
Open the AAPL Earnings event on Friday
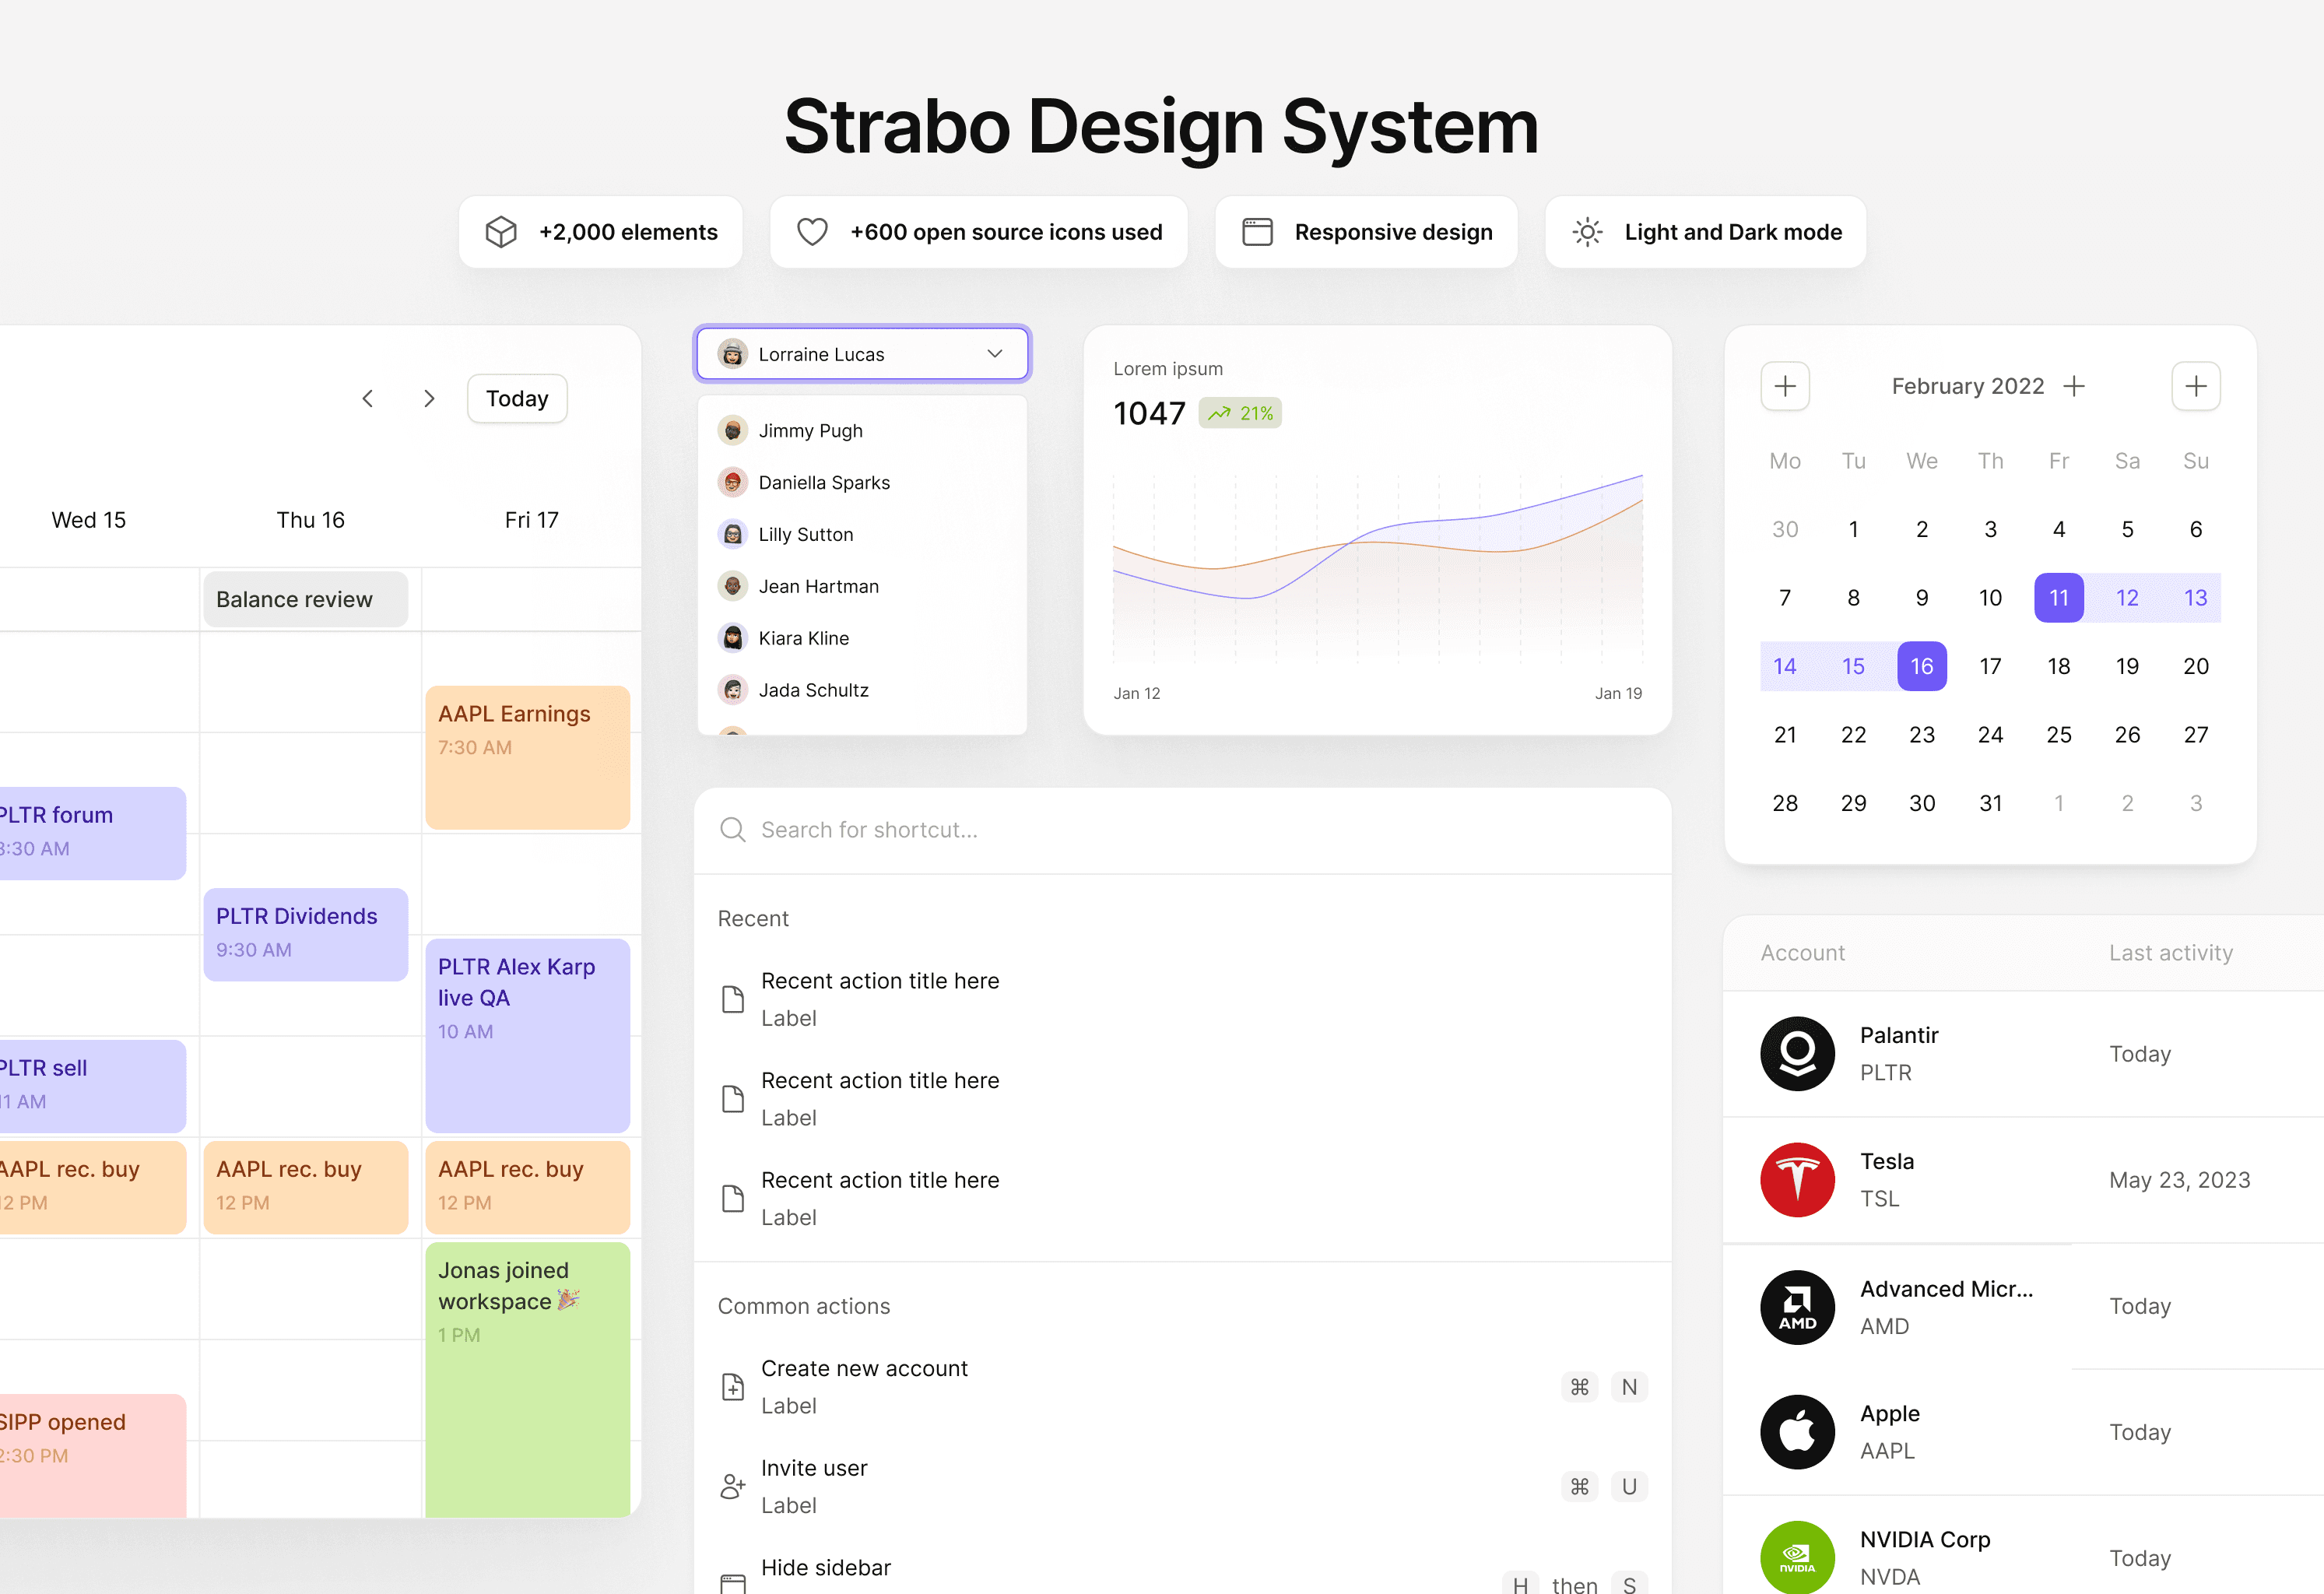pos(527,756)
